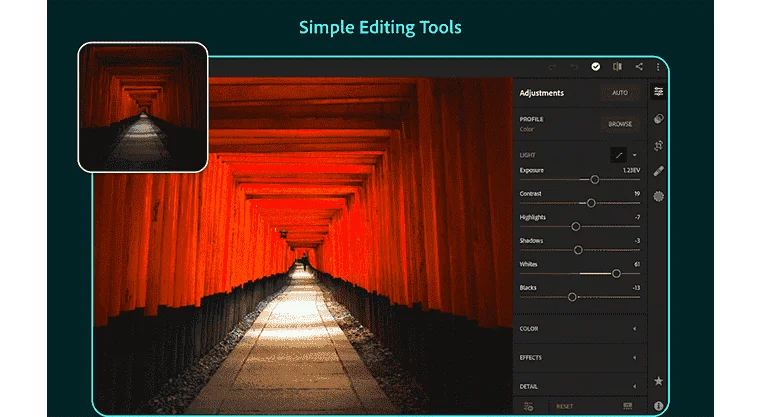Click the settings icon left of Reset

529,406
